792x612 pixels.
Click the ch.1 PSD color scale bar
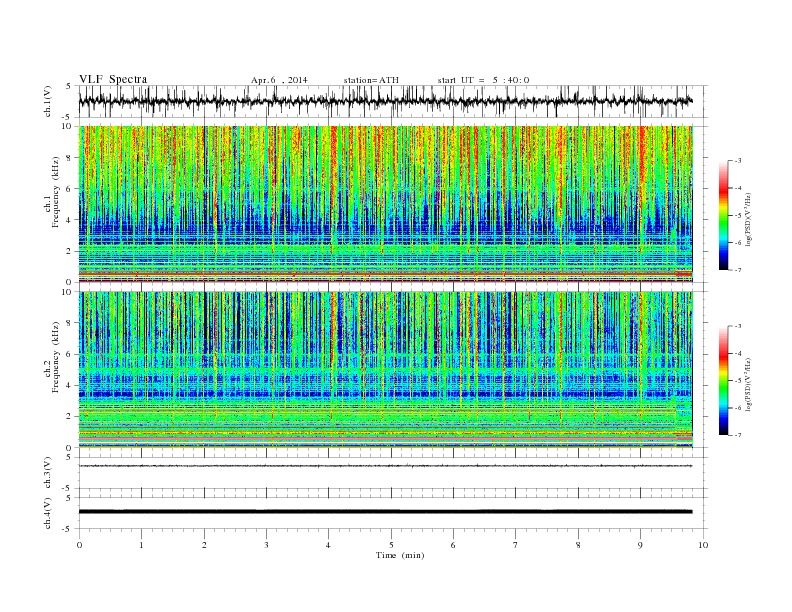coord(723,215)
